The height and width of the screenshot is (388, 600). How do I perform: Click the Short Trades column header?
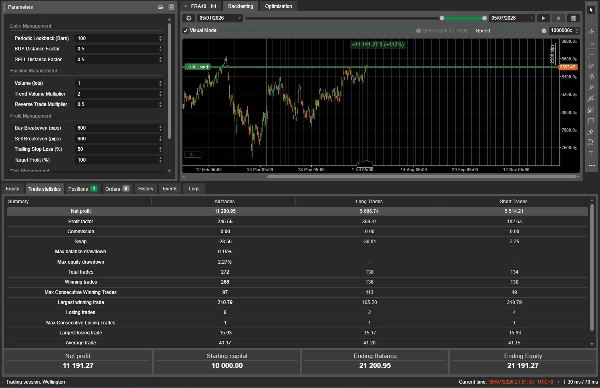[514, 201]
